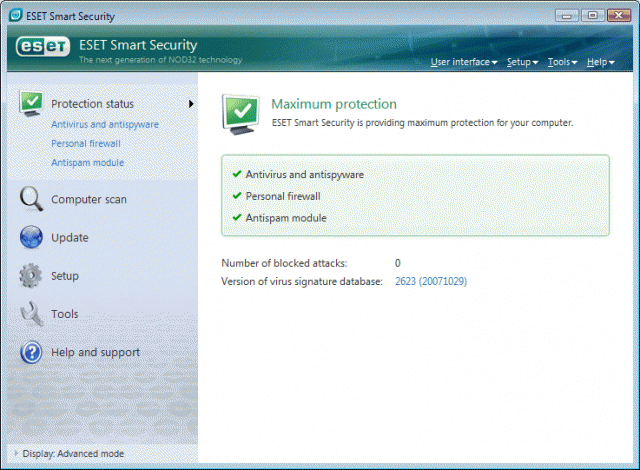
Task: Click the Antispam module green checkmark
Action: [x=237, y=217]
